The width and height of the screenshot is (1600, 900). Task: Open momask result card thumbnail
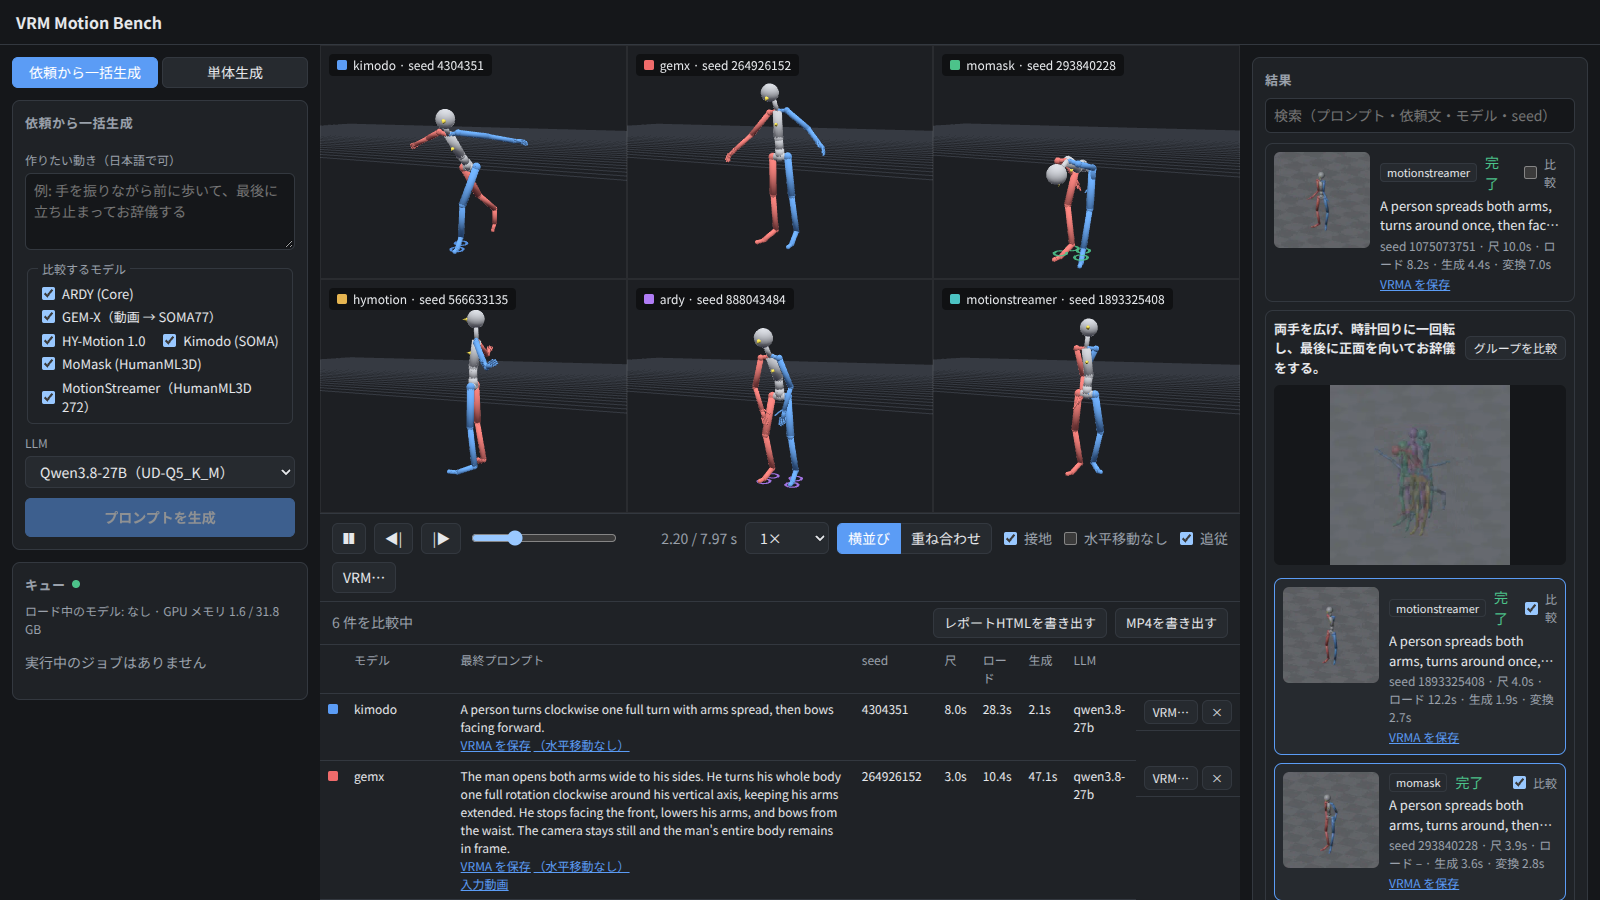click(1331, 820)
